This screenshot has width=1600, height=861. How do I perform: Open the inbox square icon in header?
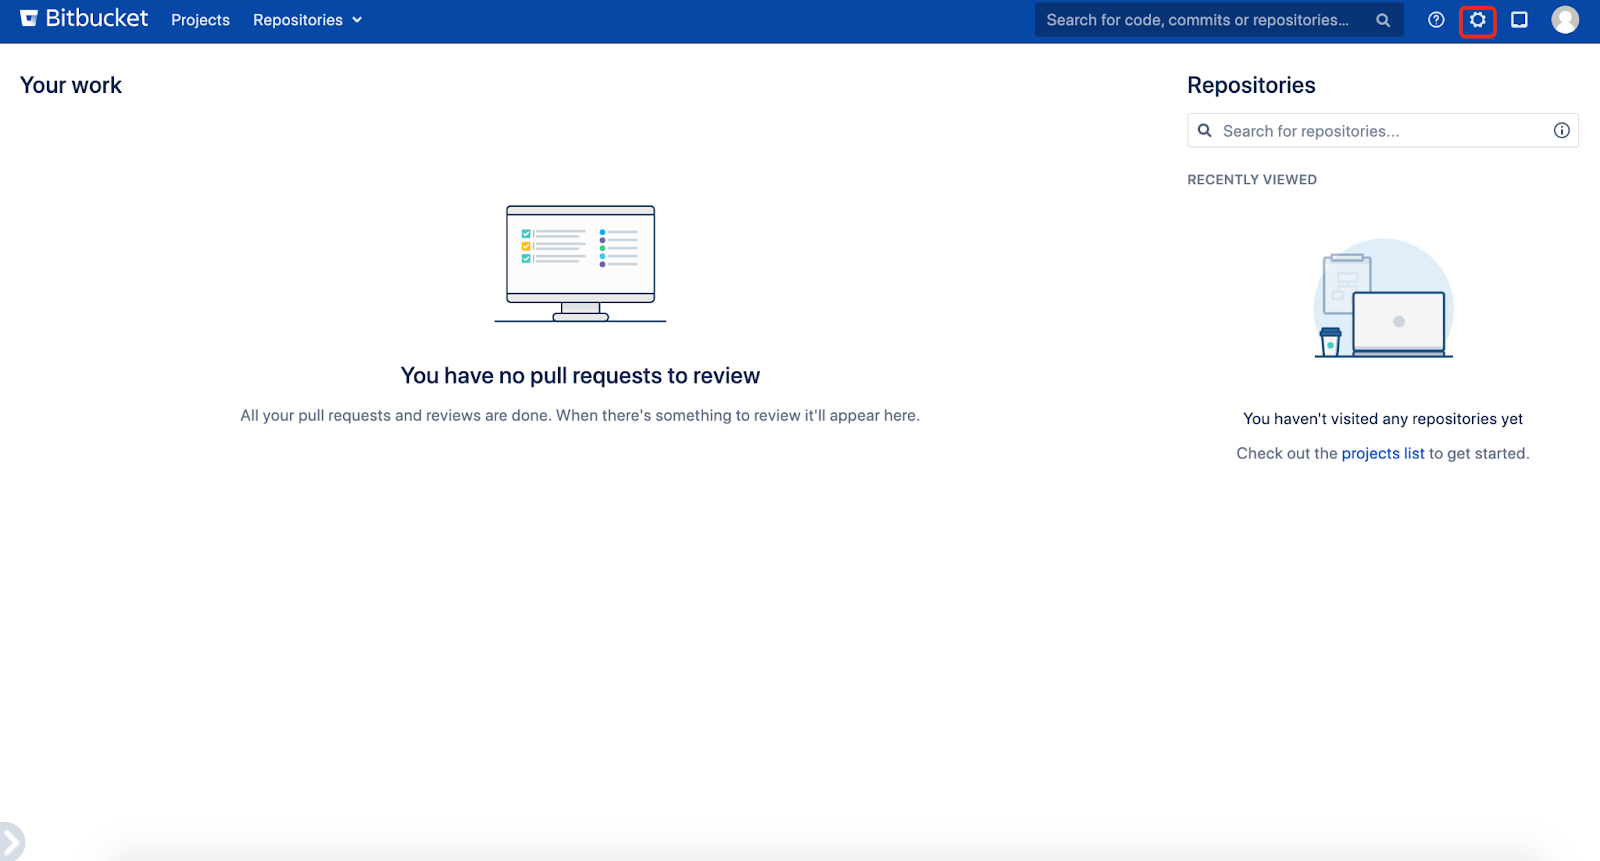pos(1519,20)
